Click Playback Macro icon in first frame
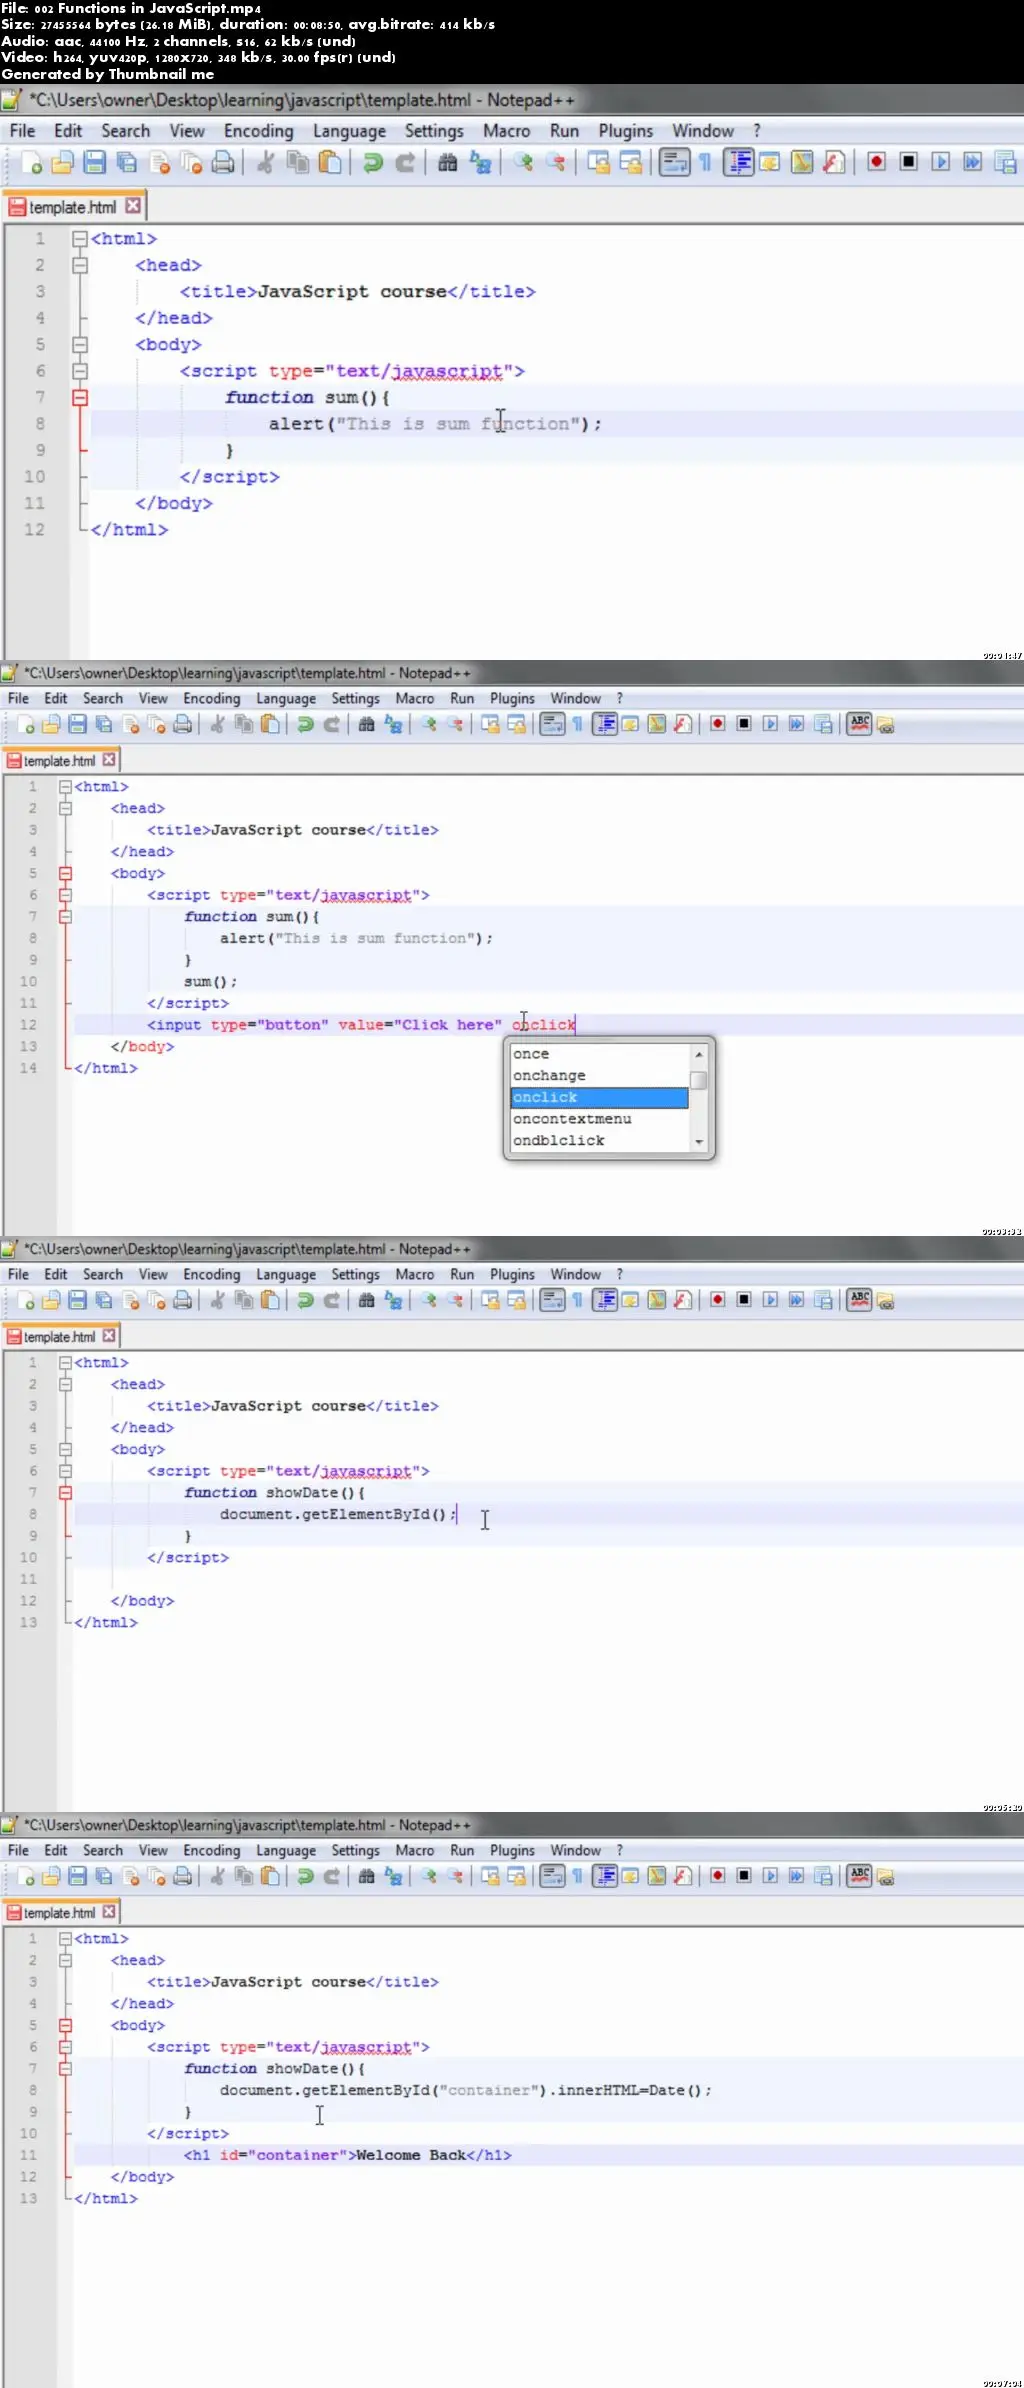The height and width of the screenshot is (2388, 1024). pyautogui.click(x=941, y=162)
